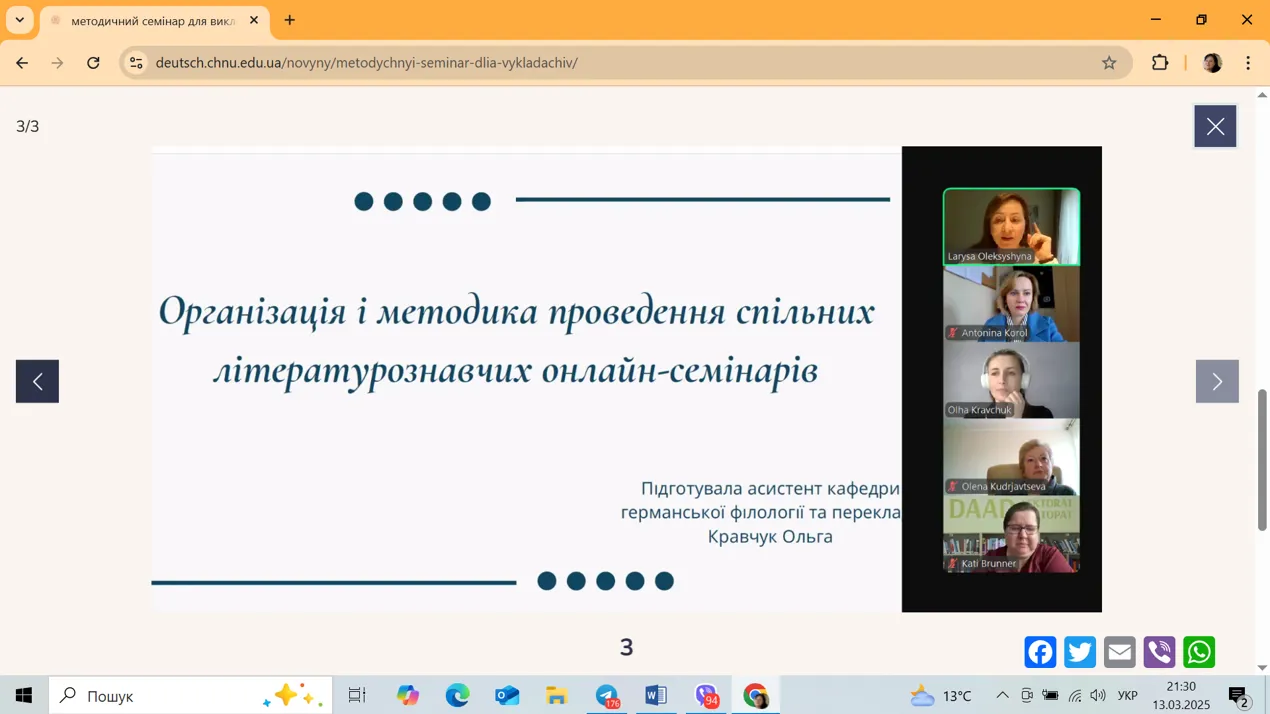Open Telegram from the taskbar
Image resolution: width=1270 pixels, height=714 pixels.
(607, 696)
